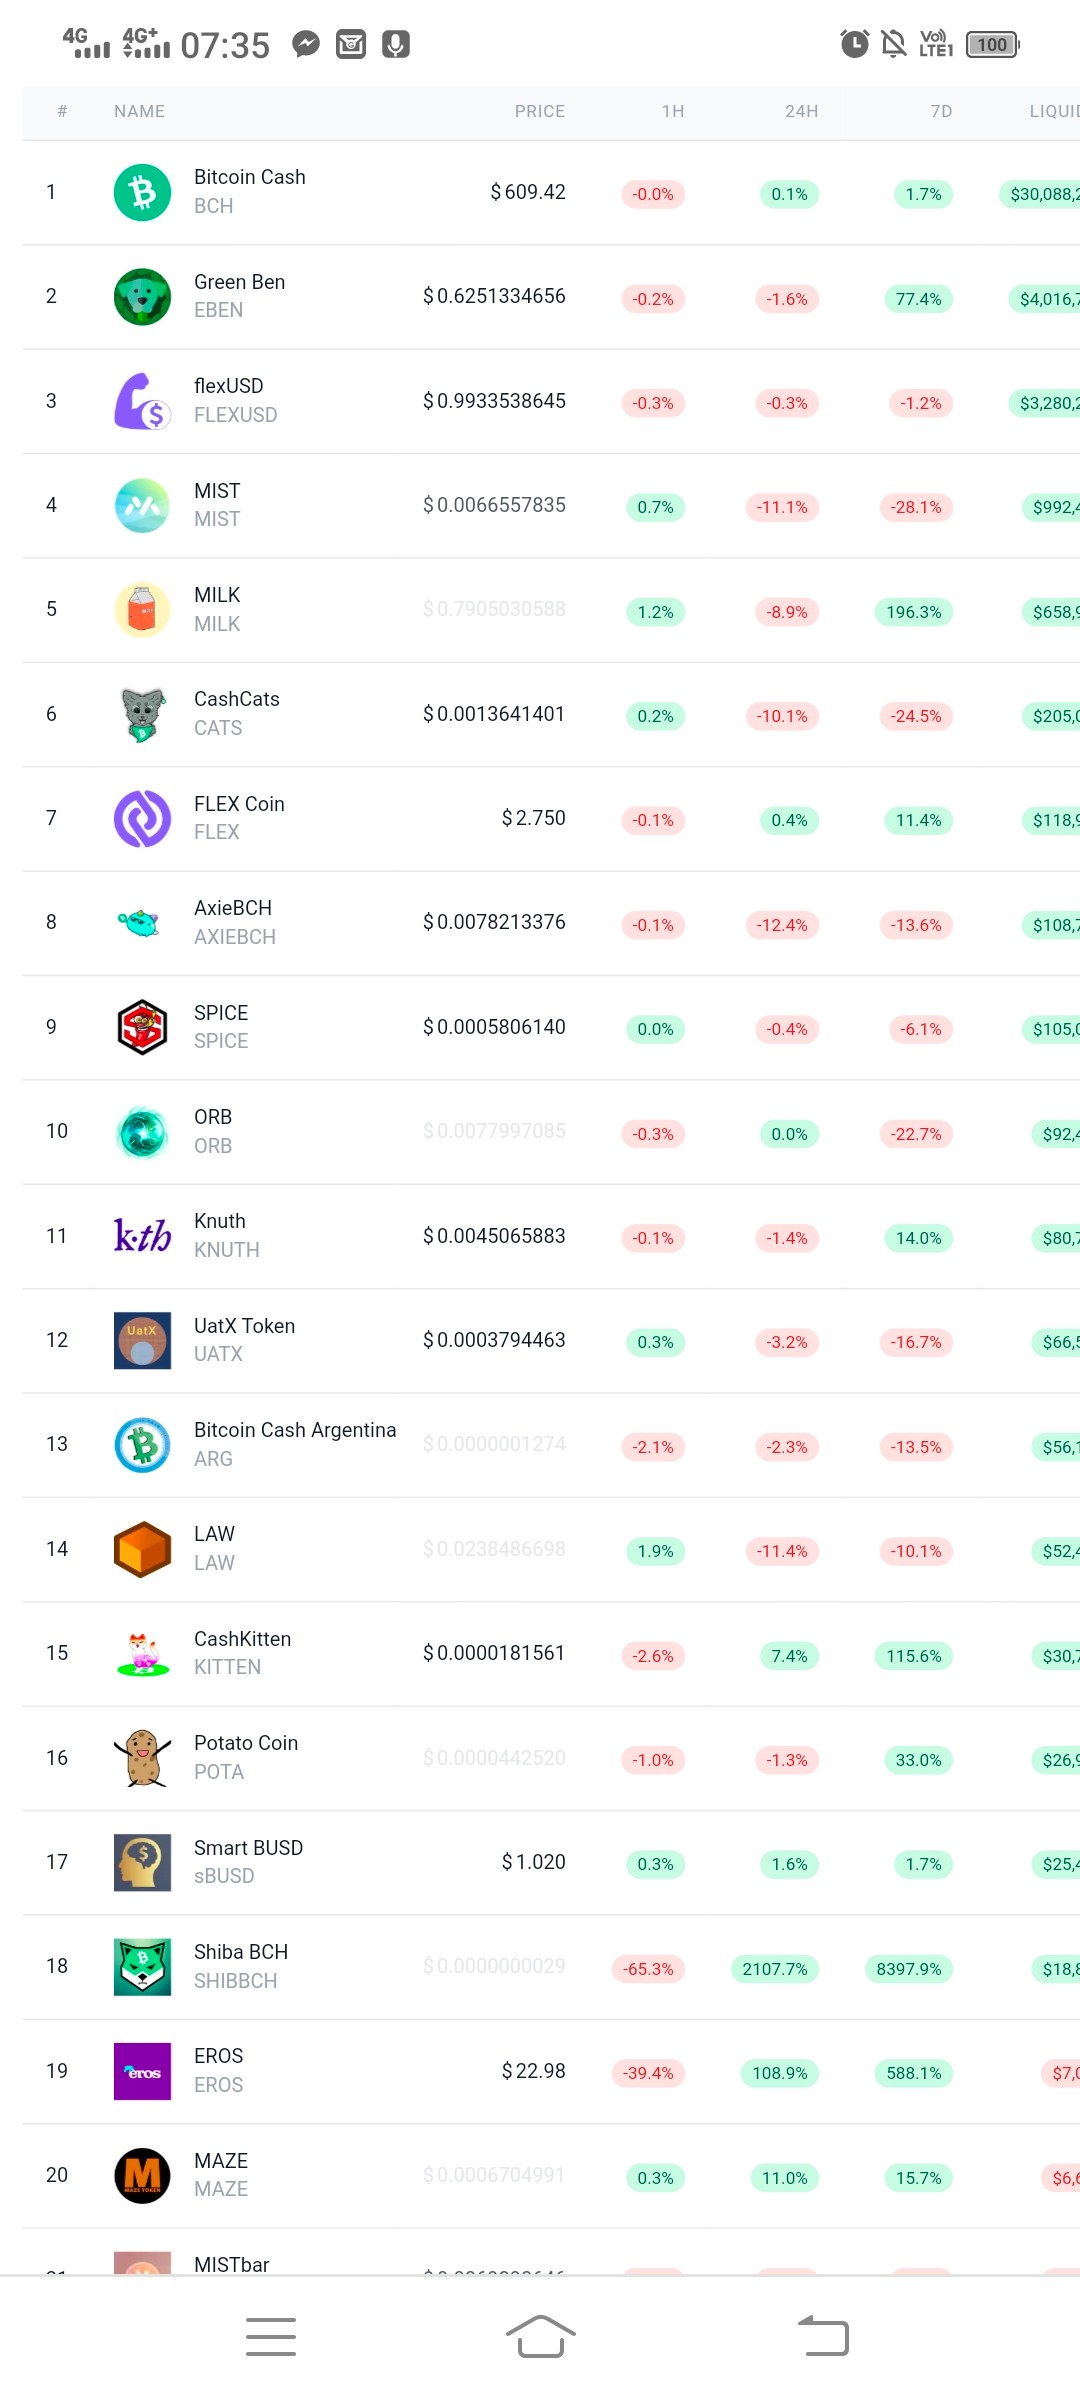1080x2400 pixels.
Task: Tap the Bitcoin Cash coin logo
Action: [142, 192]
